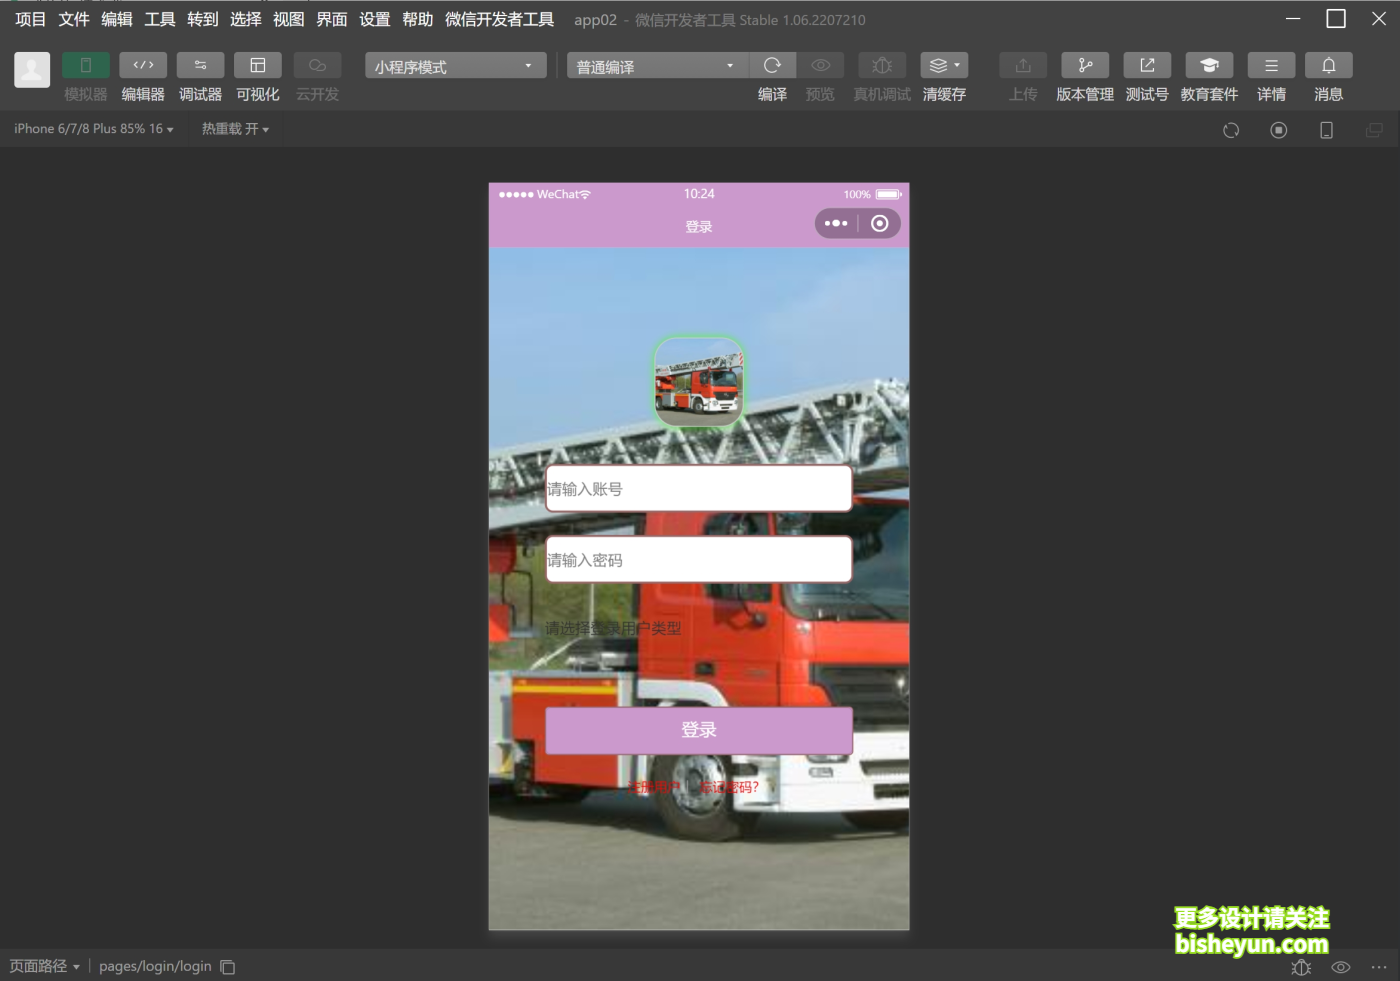
Task: Click the 忘记密码? link
Action: pyautogui.click(x=730, y=787)
